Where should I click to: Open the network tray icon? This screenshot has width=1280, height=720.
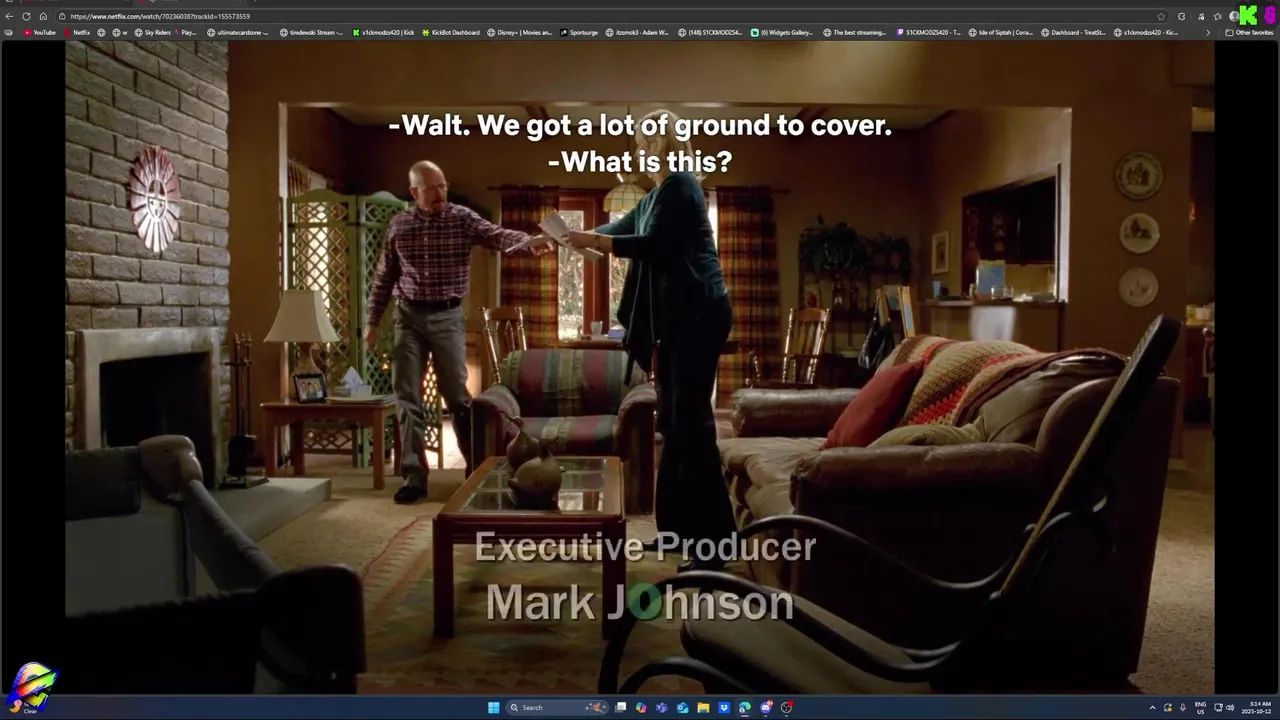[1219, 707]
